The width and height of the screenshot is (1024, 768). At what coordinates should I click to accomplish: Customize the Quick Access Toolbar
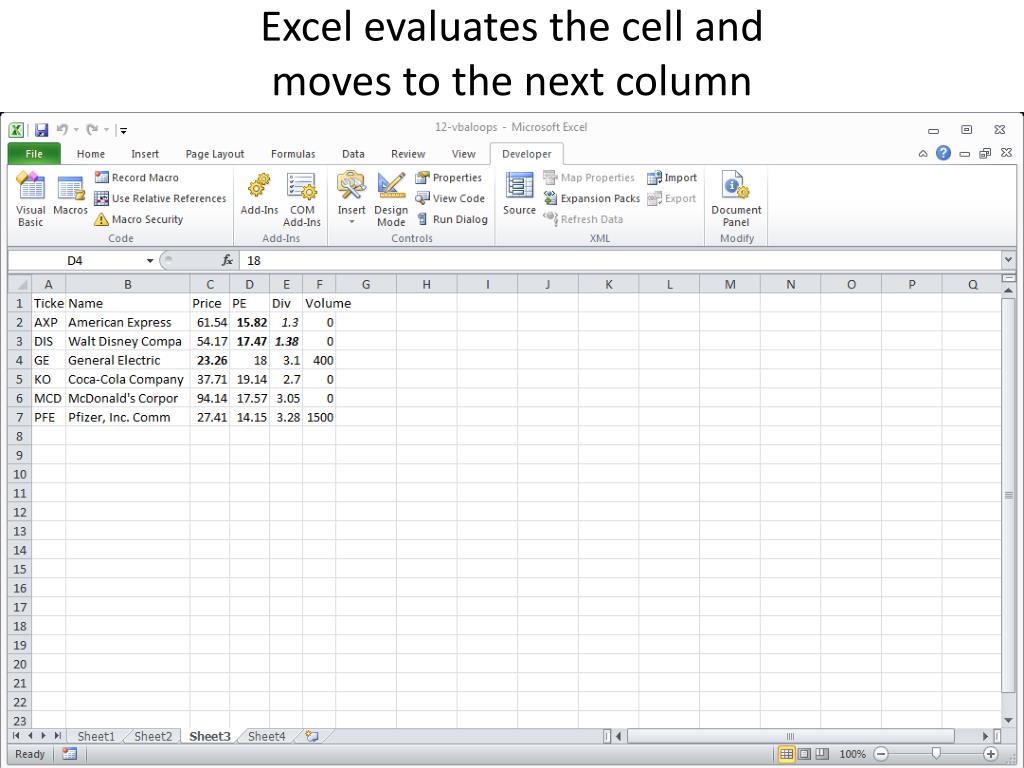(x=123, y=130)
